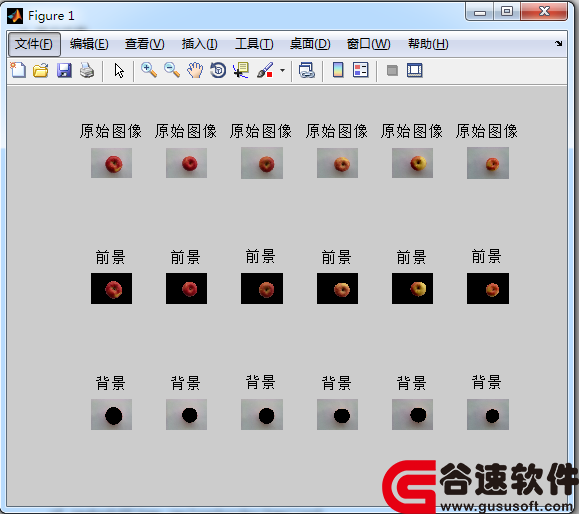
Task: Click sixth 原始图像 title text
Action: click(x=487, y=131)
